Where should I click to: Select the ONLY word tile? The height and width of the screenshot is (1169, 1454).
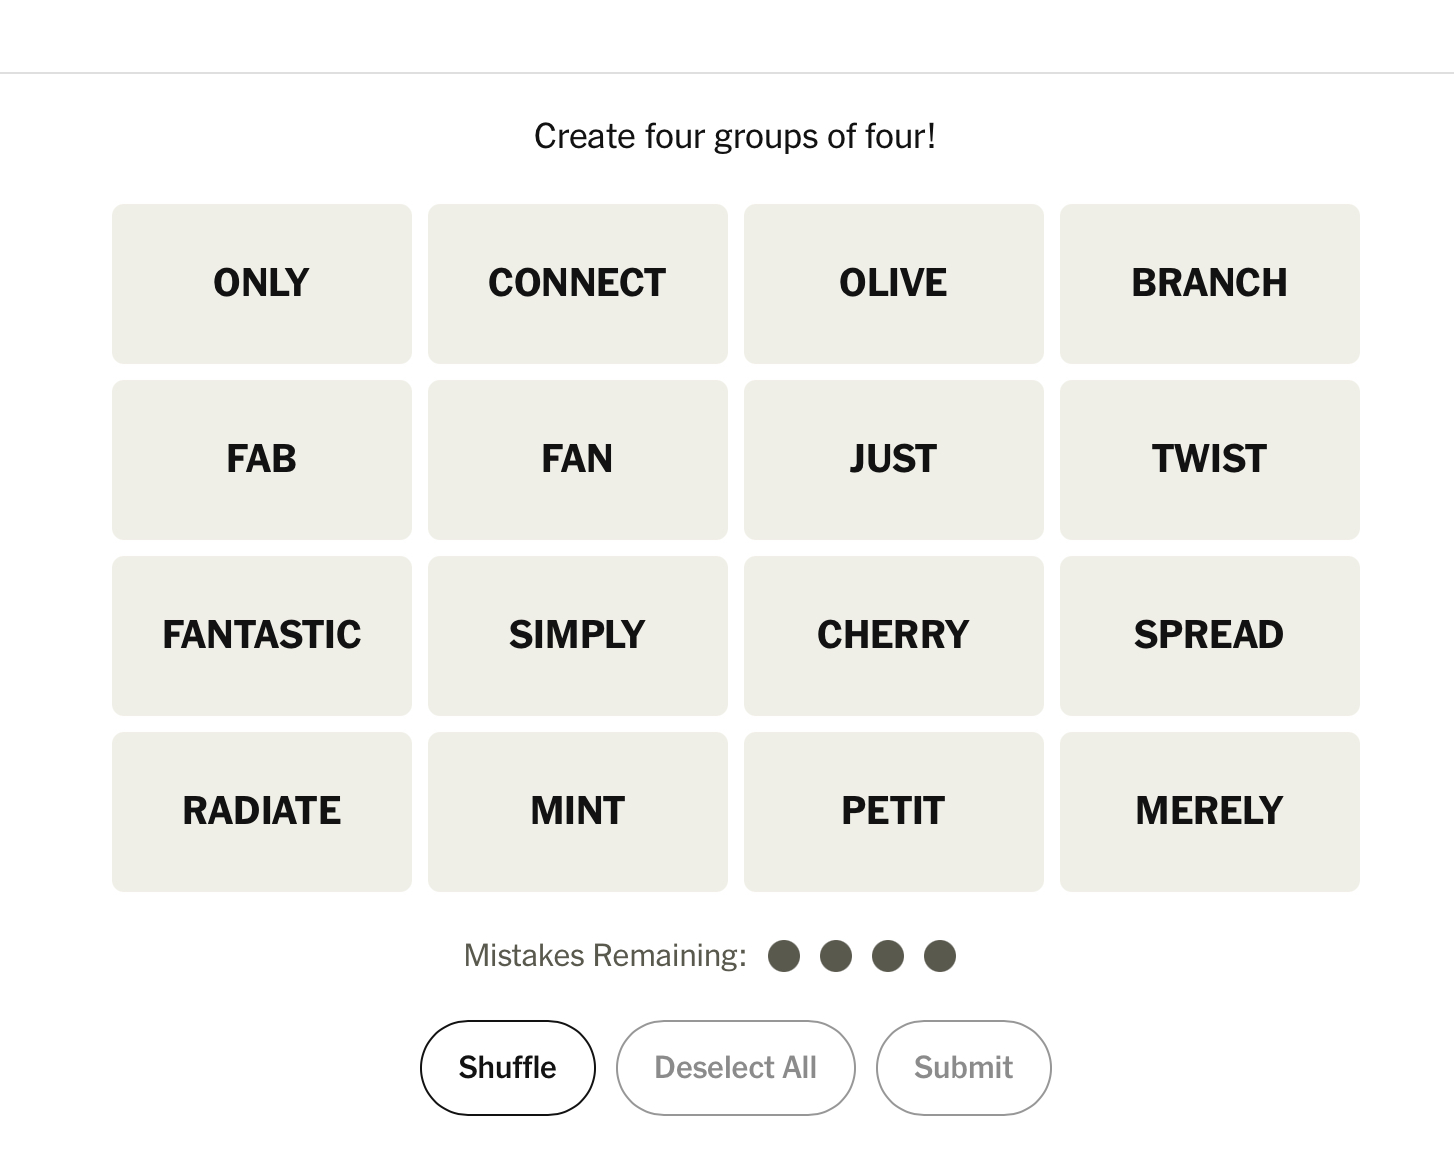tap(261, 283)
